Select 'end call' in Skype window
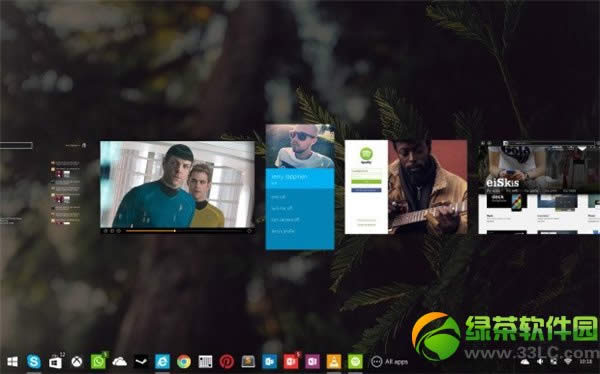600x374 pixels. (x=279, y=197)
